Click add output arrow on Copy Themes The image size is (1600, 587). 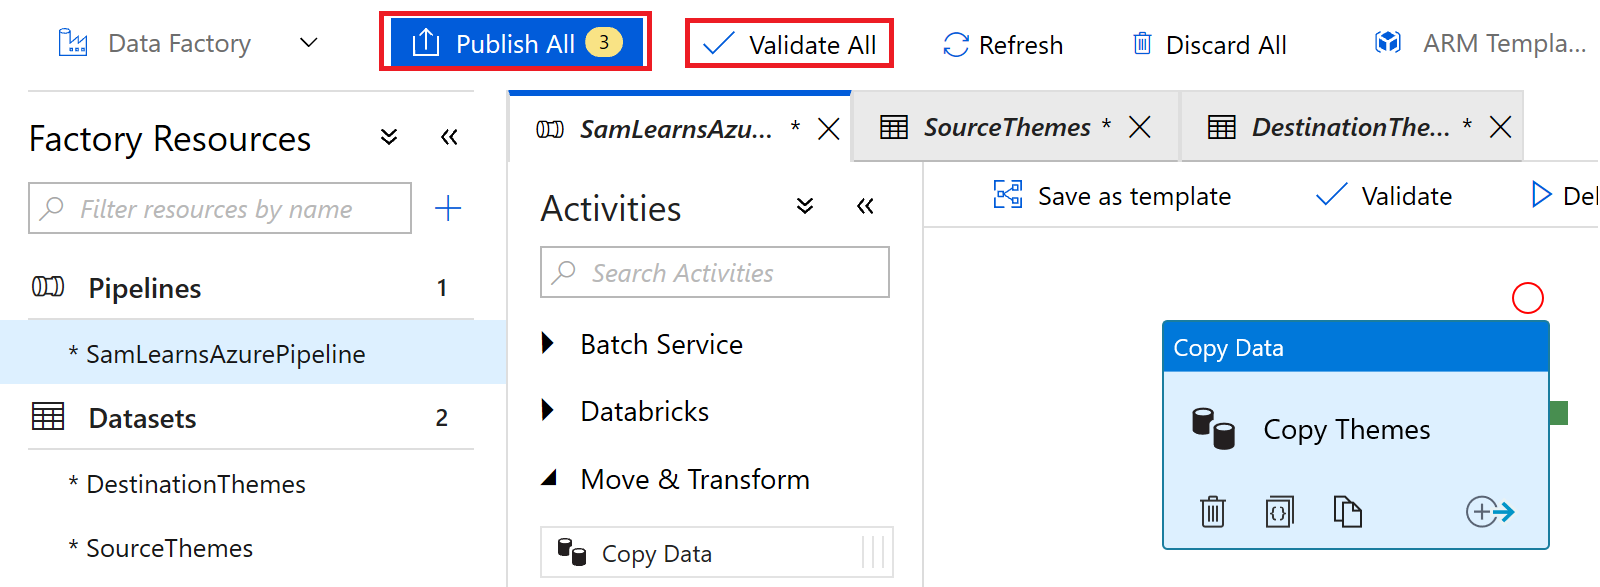tap(1489, 512)
